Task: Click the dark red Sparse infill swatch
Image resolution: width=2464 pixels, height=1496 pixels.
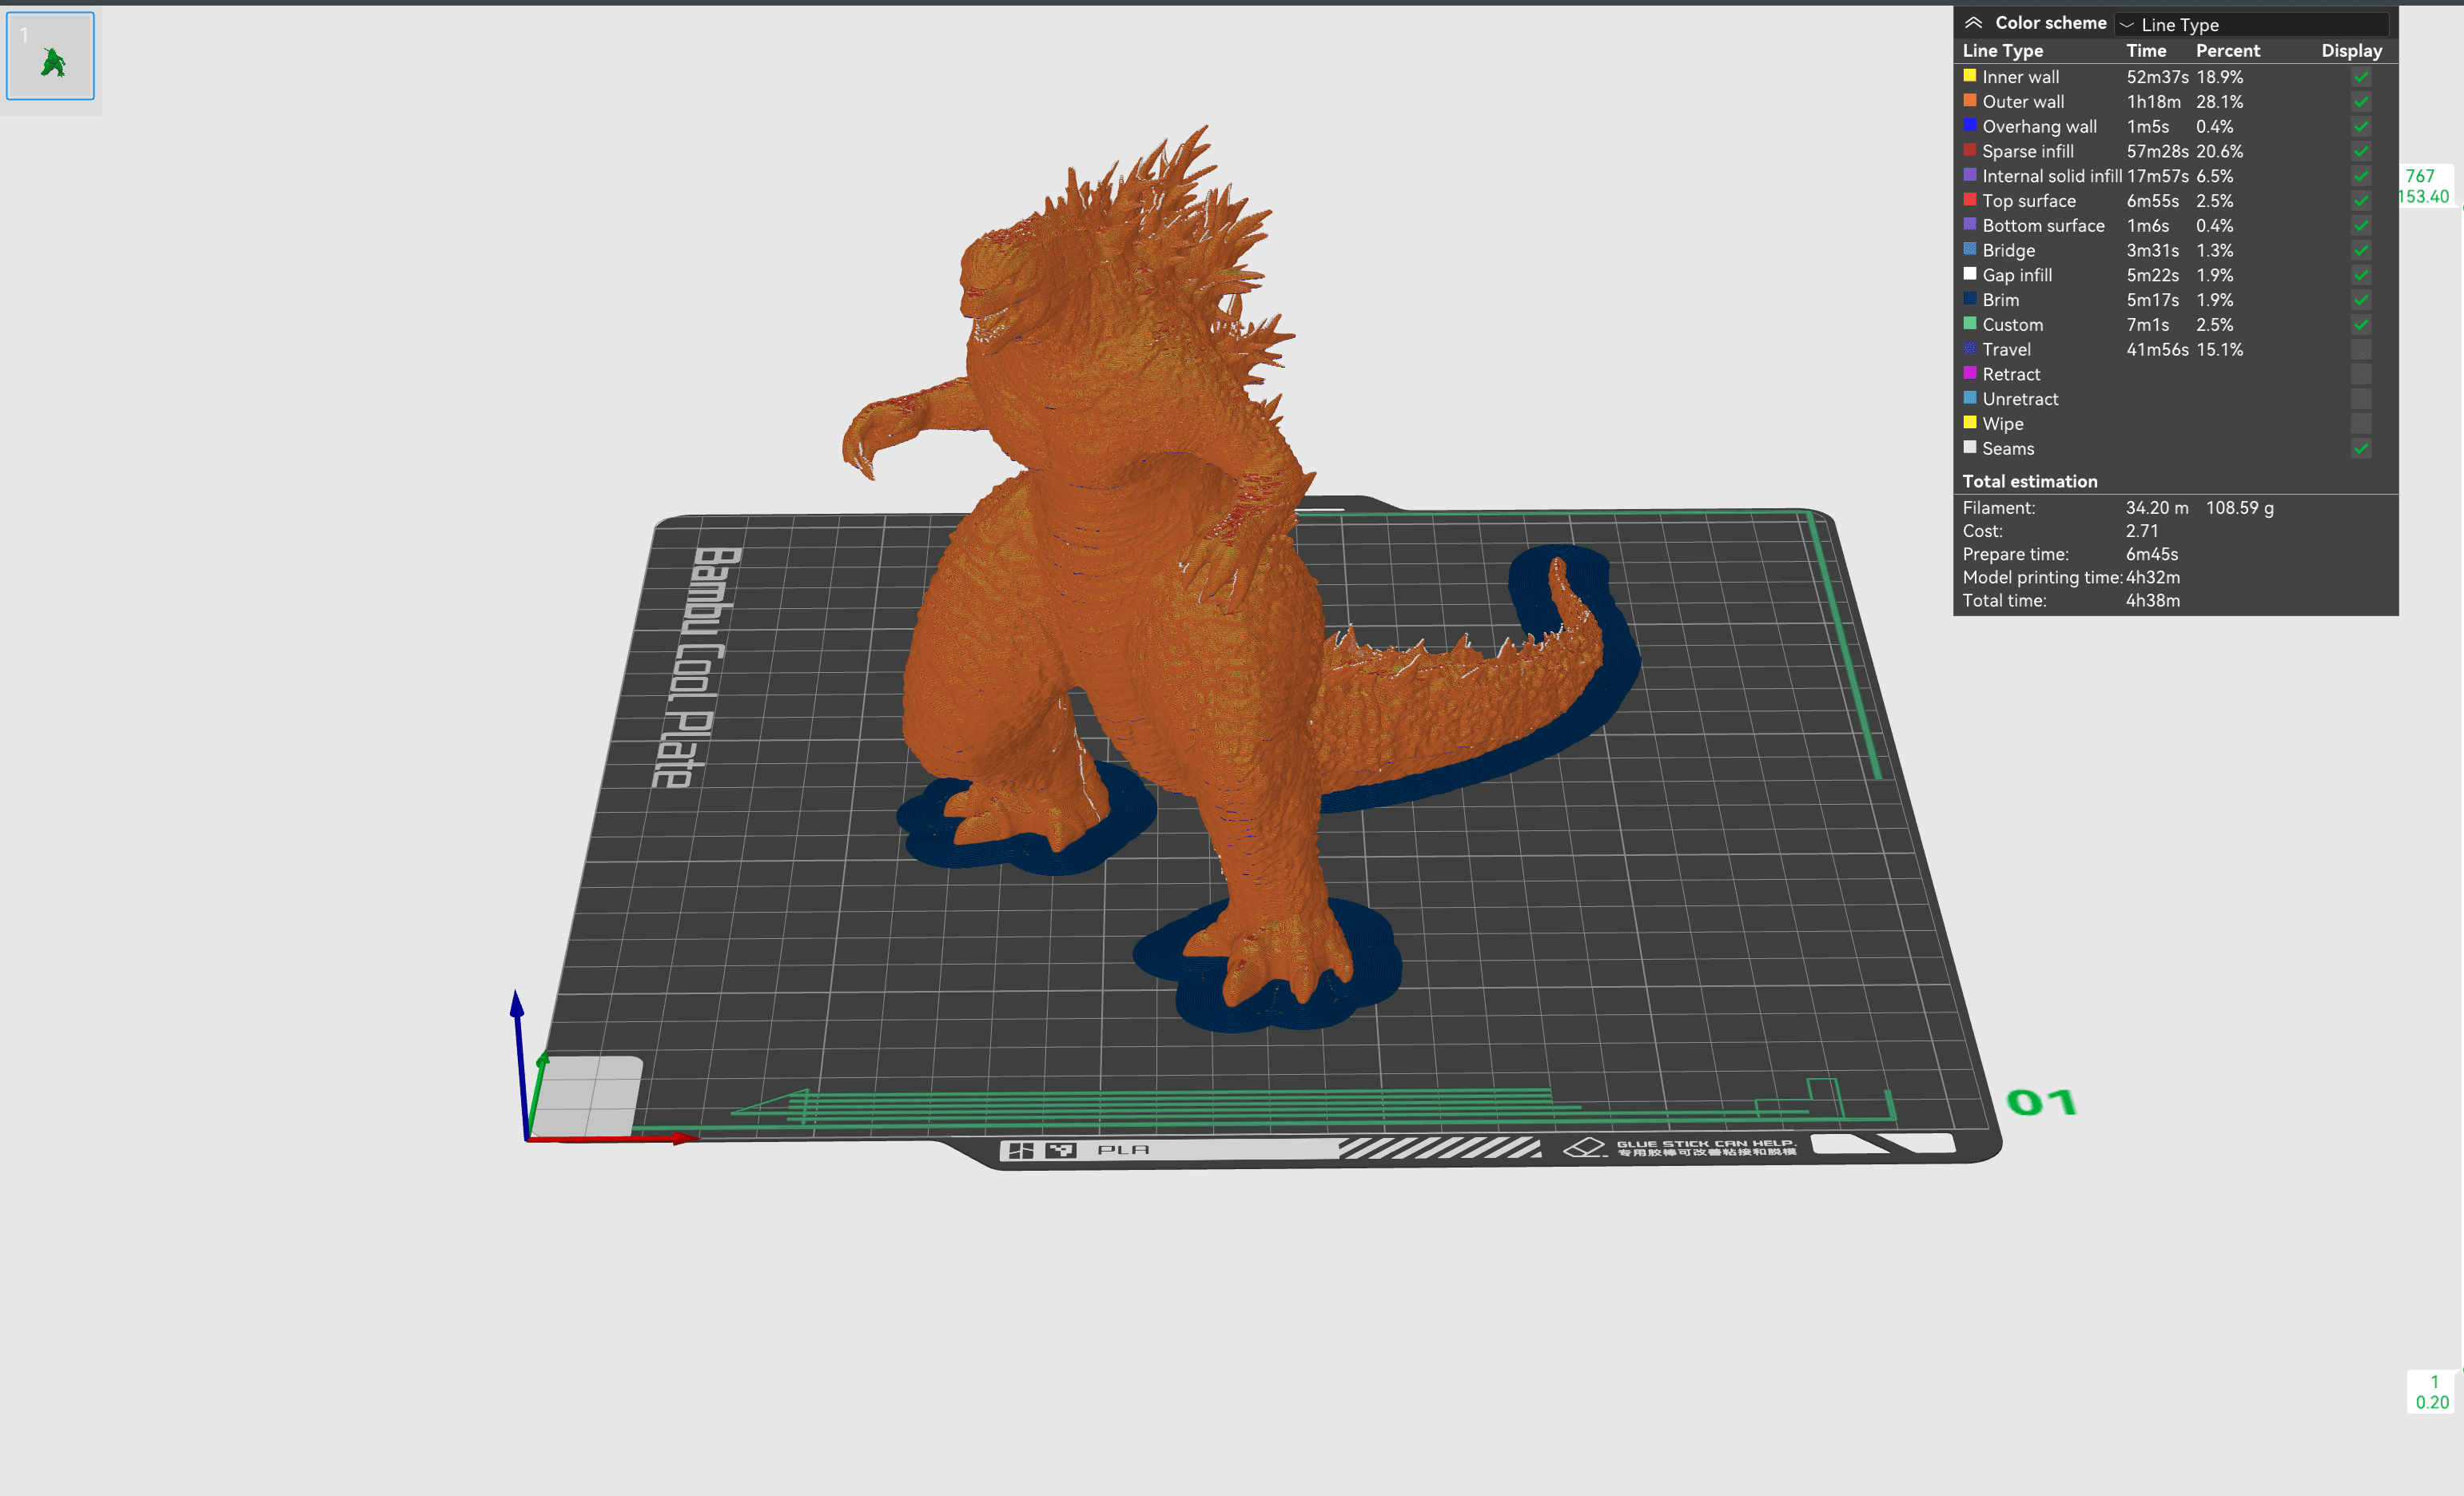Action: point(1969,150)
